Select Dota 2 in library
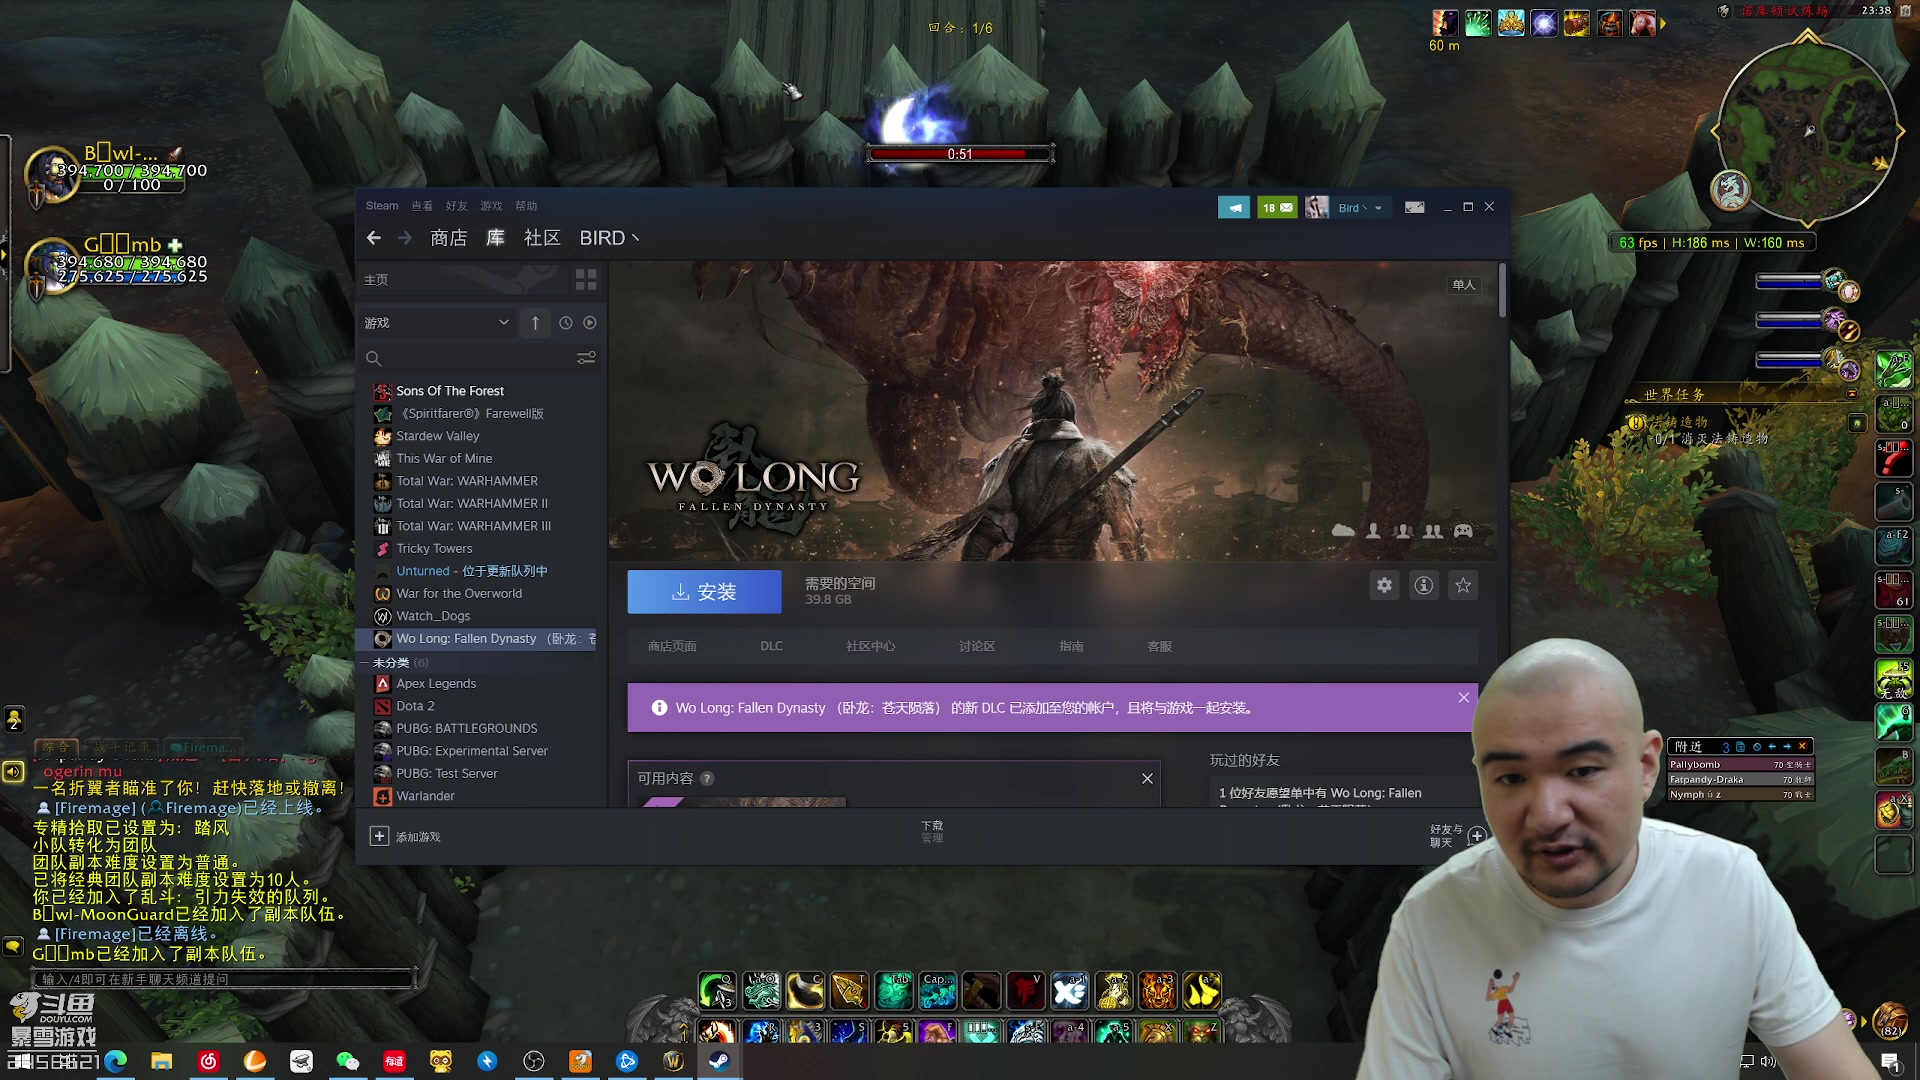This screenshot has height=1080, width=1920. point(415,706)
